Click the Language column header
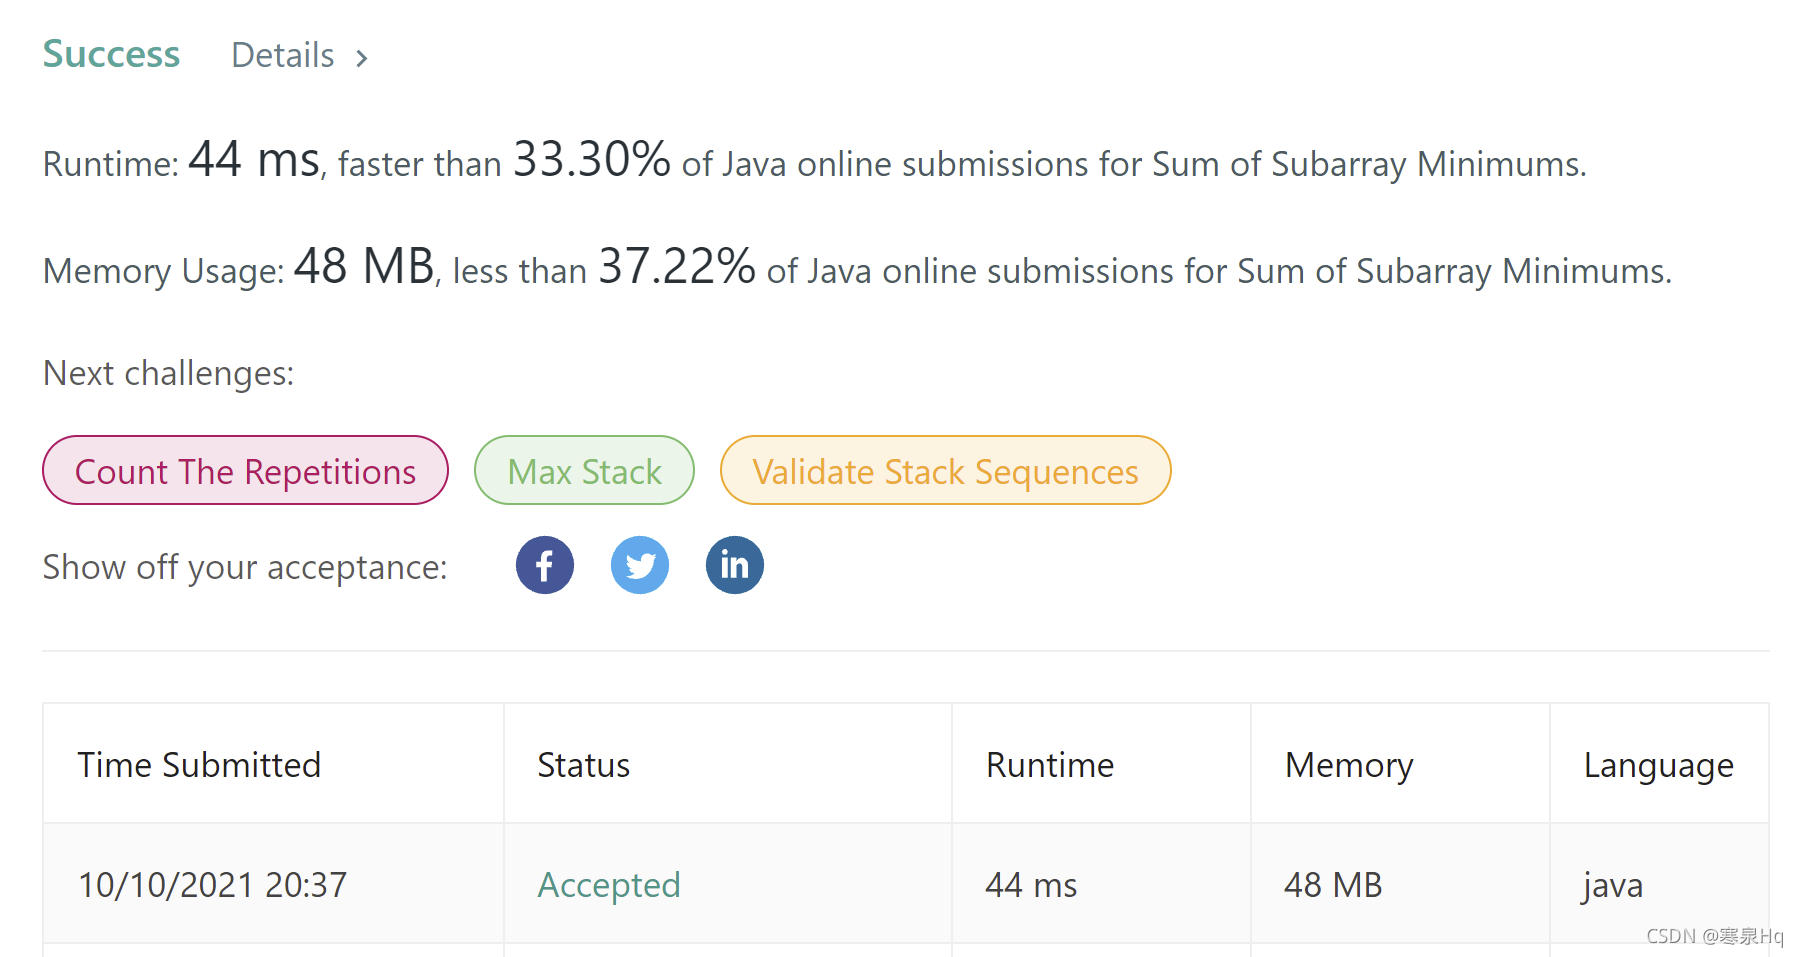 point(1657,765)
